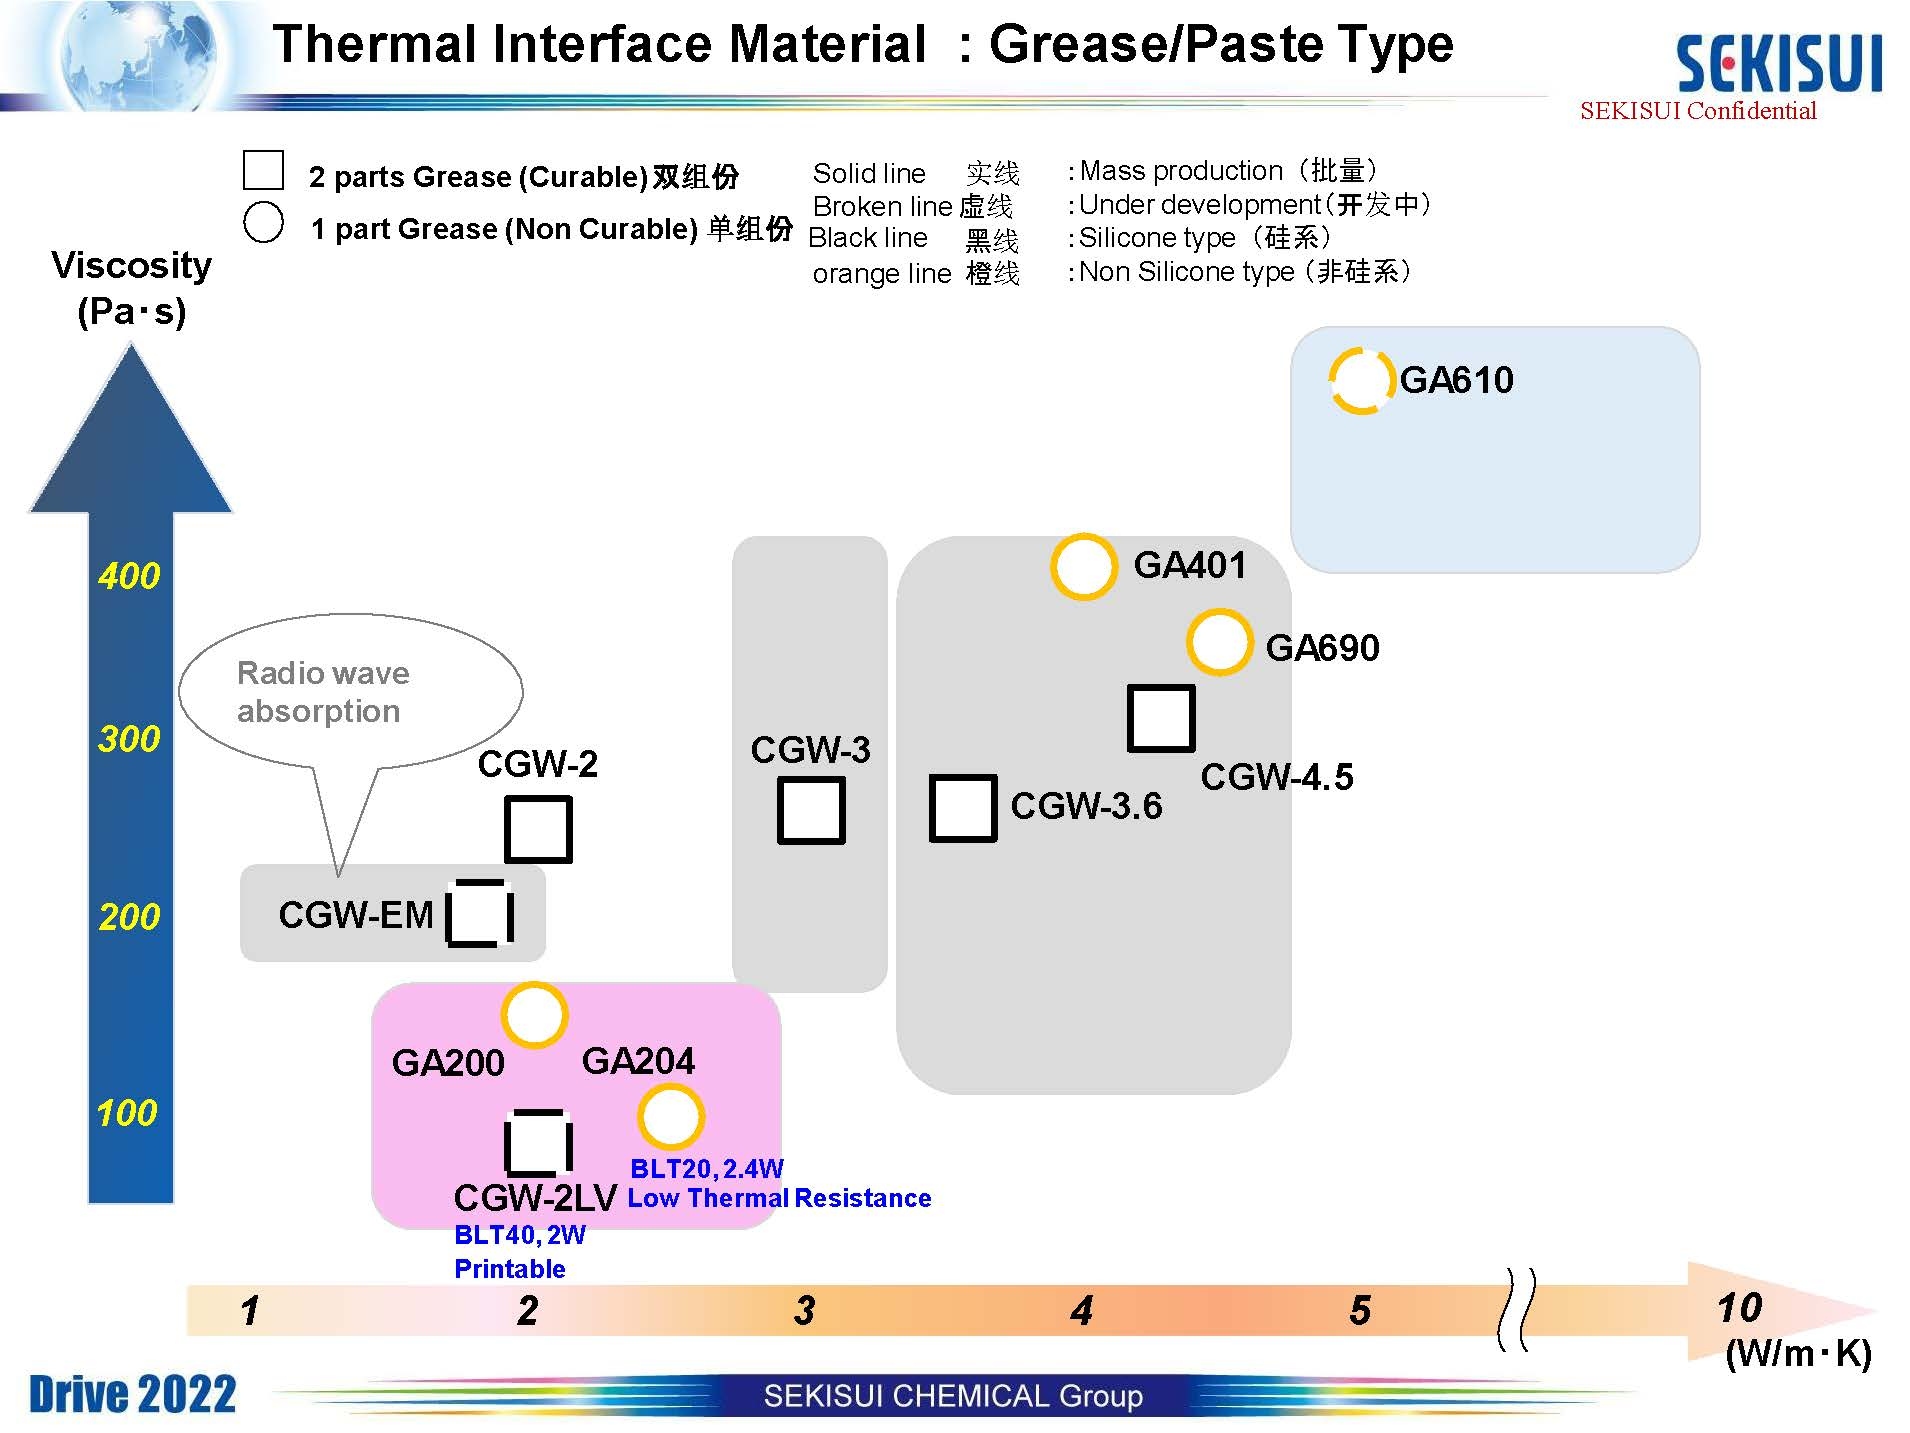Viewport: 1910px width, 1433px height.
Task: Click the 3 on conductivity axis
Action: pos(805,1310)
